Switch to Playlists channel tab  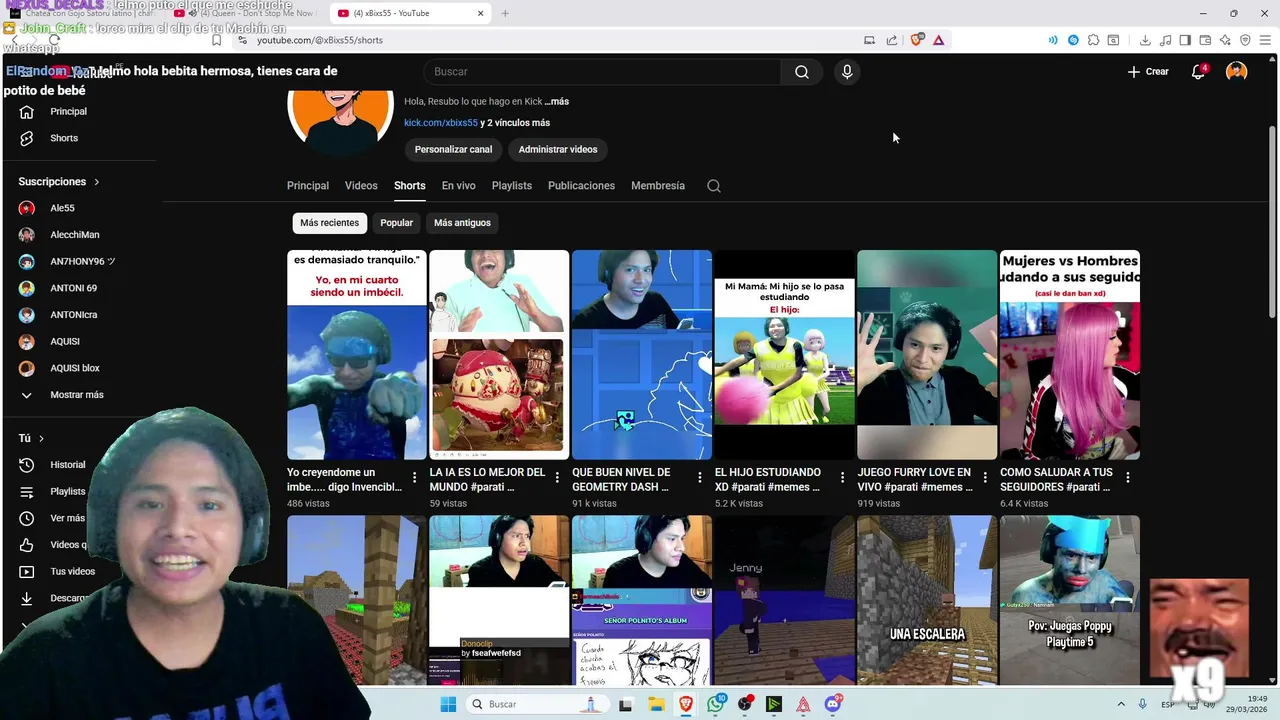coord(512,186)
